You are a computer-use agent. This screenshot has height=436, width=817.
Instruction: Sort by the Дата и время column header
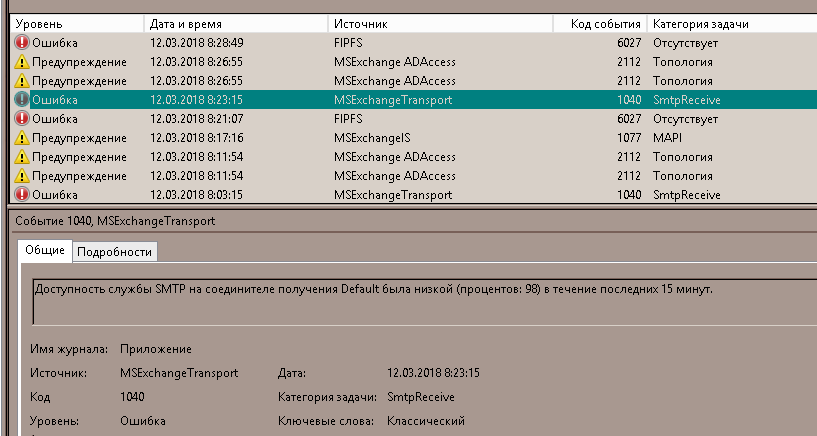point(236,24)
